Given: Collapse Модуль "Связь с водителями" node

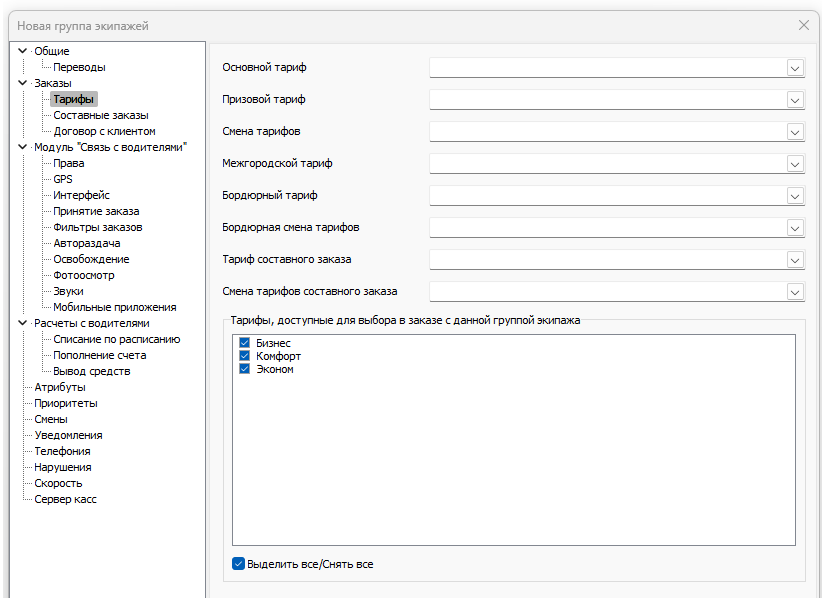Looking at the screenshot, I should [x=22, y=147].
